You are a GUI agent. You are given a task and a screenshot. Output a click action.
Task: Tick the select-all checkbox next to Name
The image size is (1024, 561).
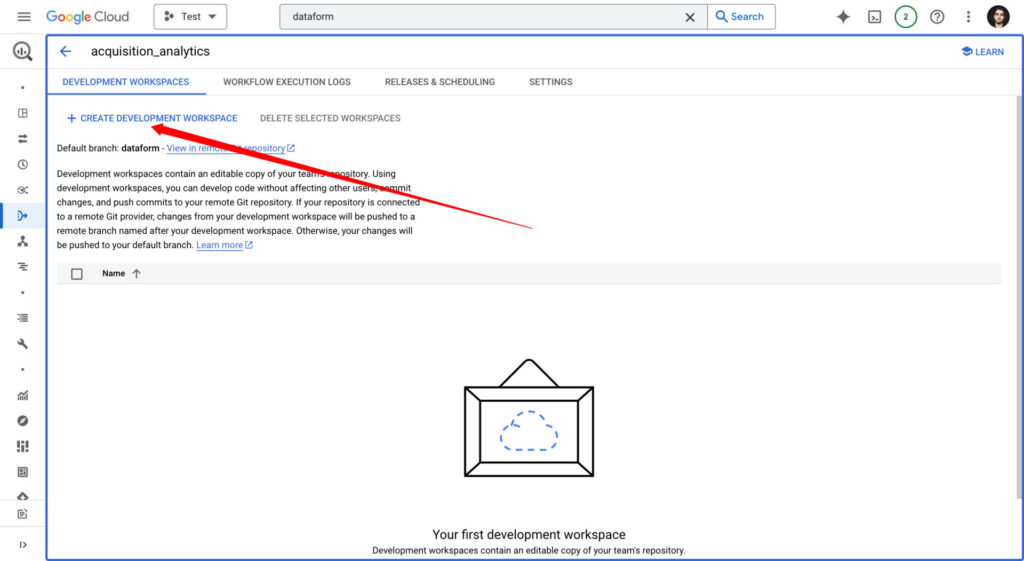(x=77, y=274)
